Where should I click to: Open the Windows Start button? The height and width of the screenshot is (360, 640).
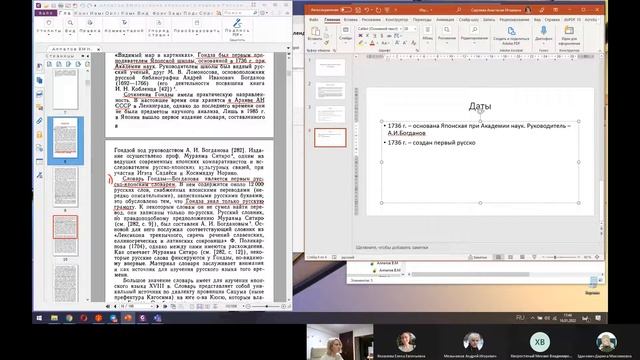point(39,318)
